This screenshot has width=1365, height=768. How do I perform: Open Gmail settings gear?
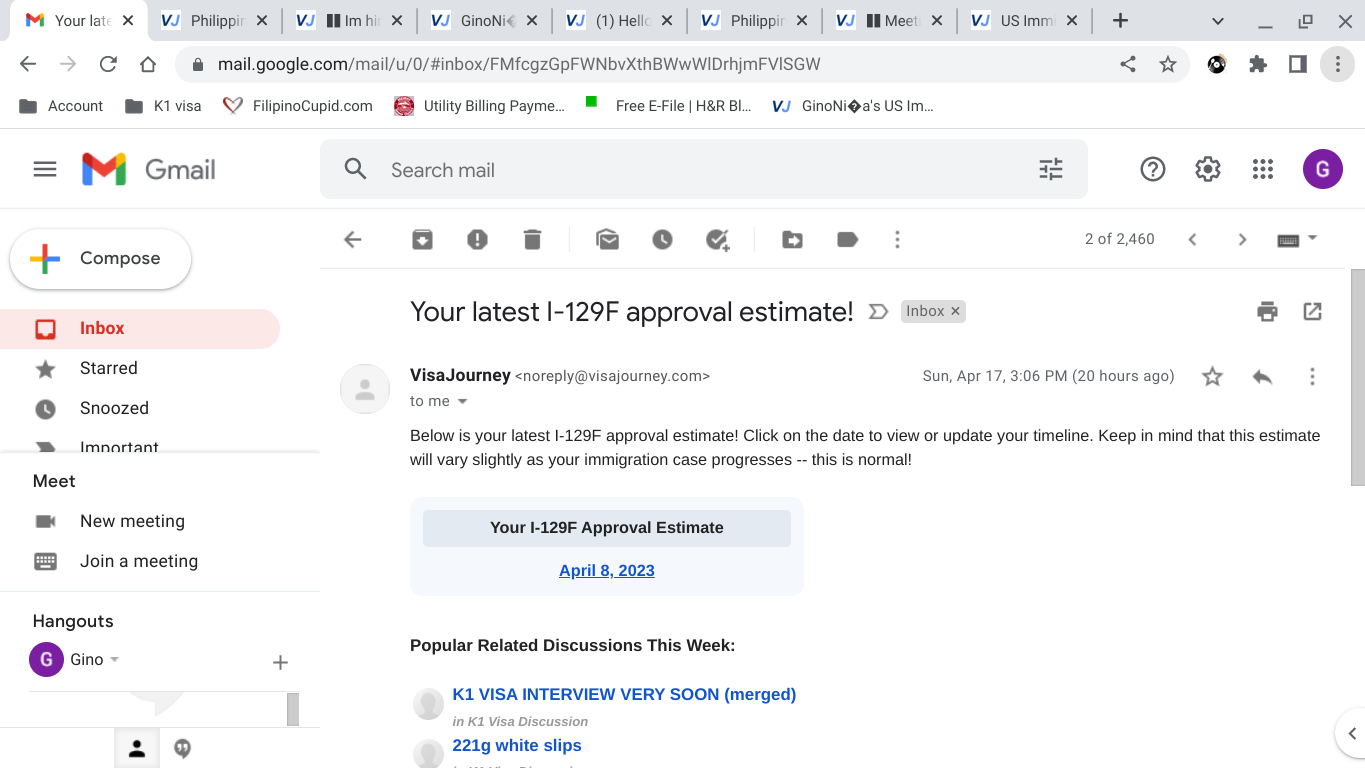click(x=1208, y=170)
